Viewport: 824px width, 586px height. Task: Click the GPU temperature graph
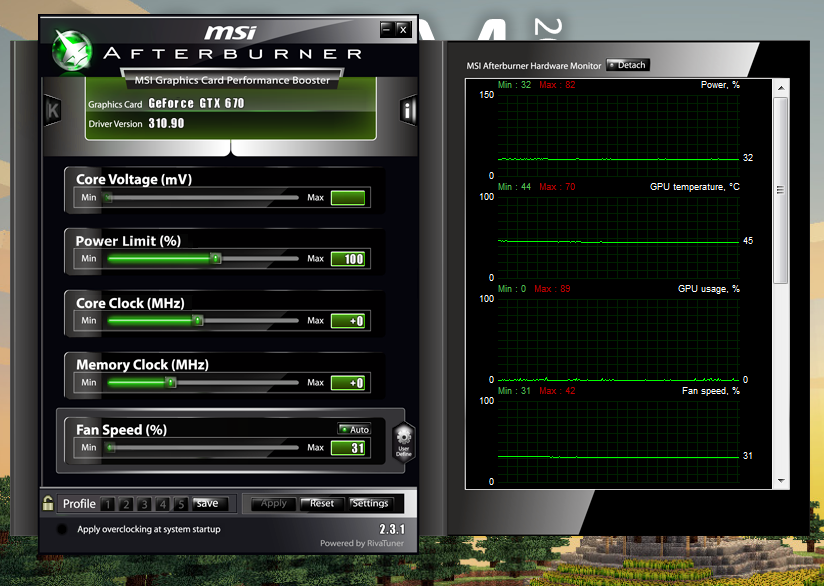[619, 238]
